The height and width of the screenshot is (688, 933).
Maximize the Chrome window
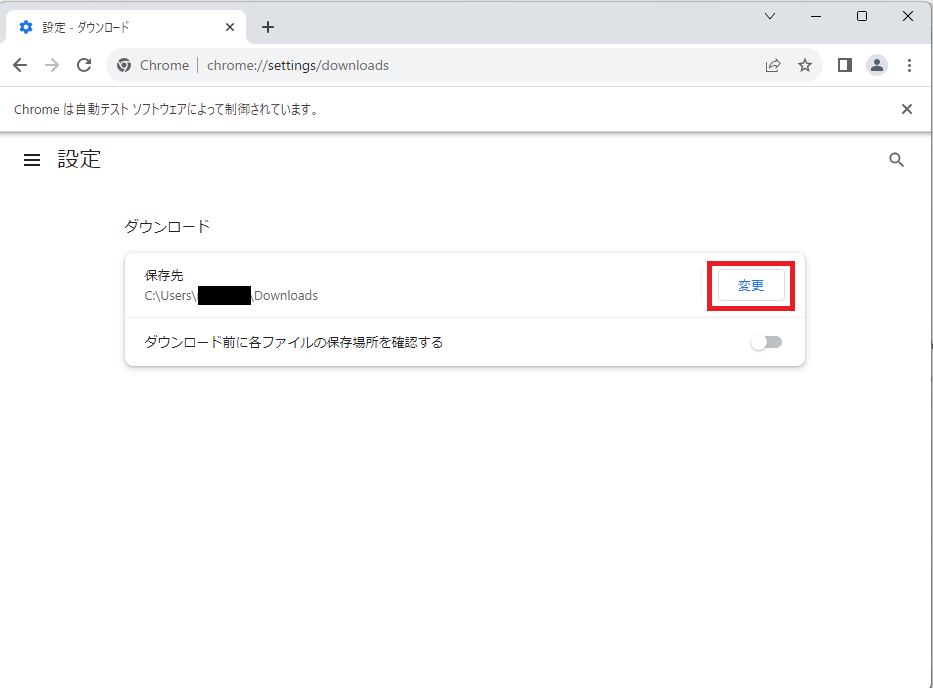(862, 16)
